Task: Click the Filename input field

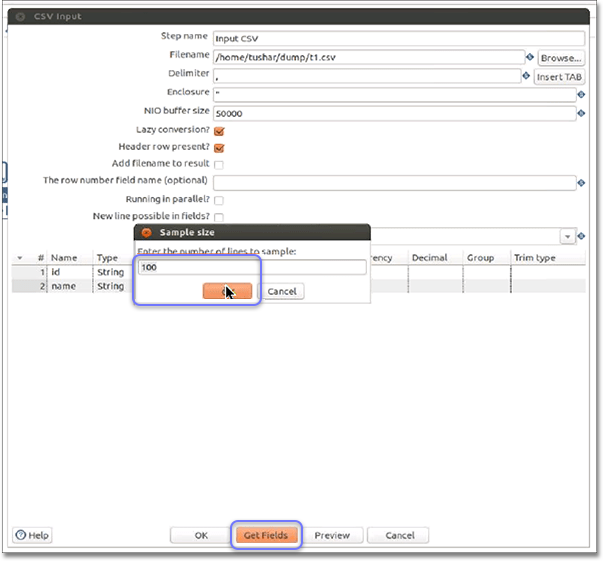Action: click(369, 57)
